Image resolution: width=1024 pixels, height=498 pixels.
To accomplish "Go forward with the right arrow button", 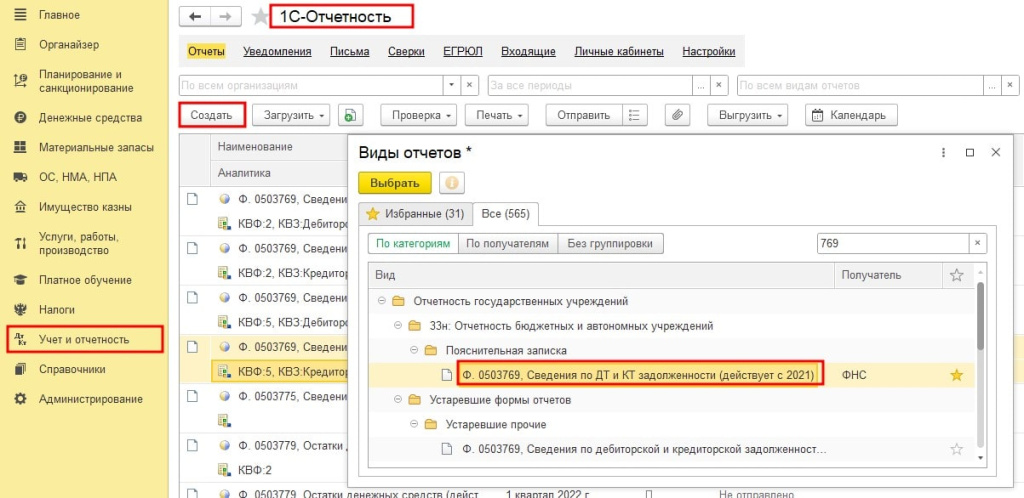I will (226, 17).
